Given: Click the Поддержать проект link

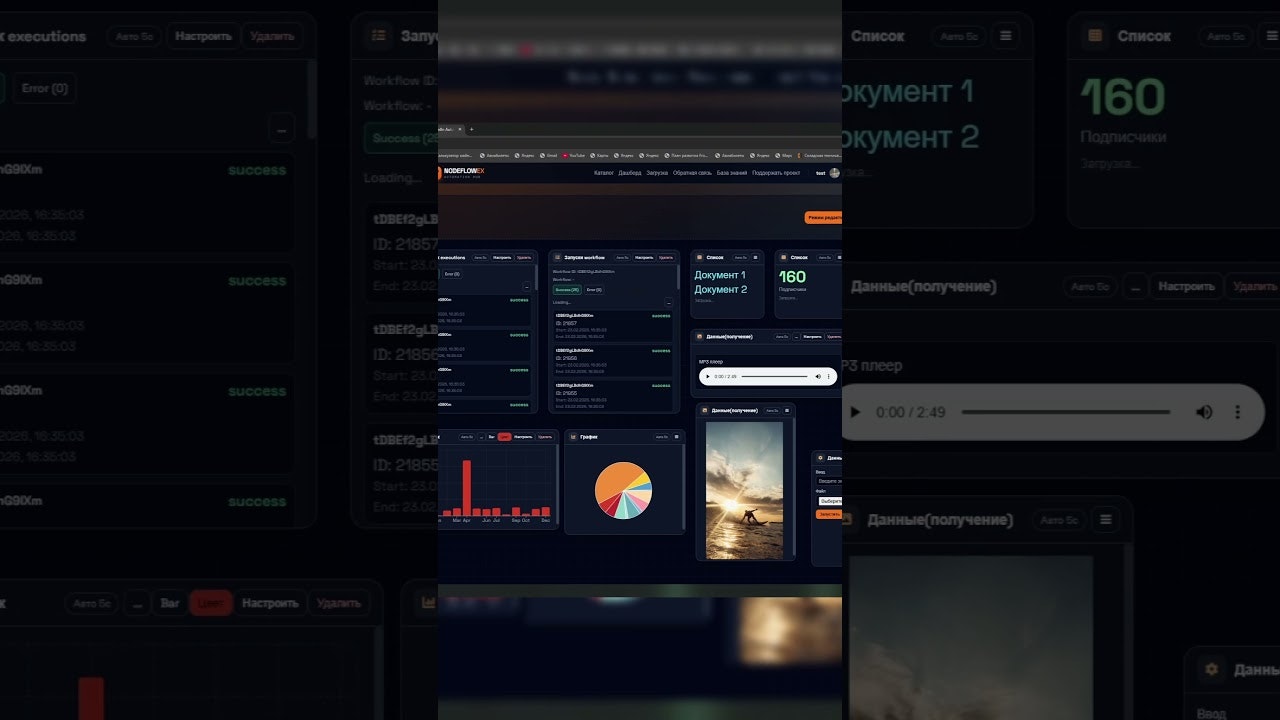Looking at the screenshot, I should [776, 173].
